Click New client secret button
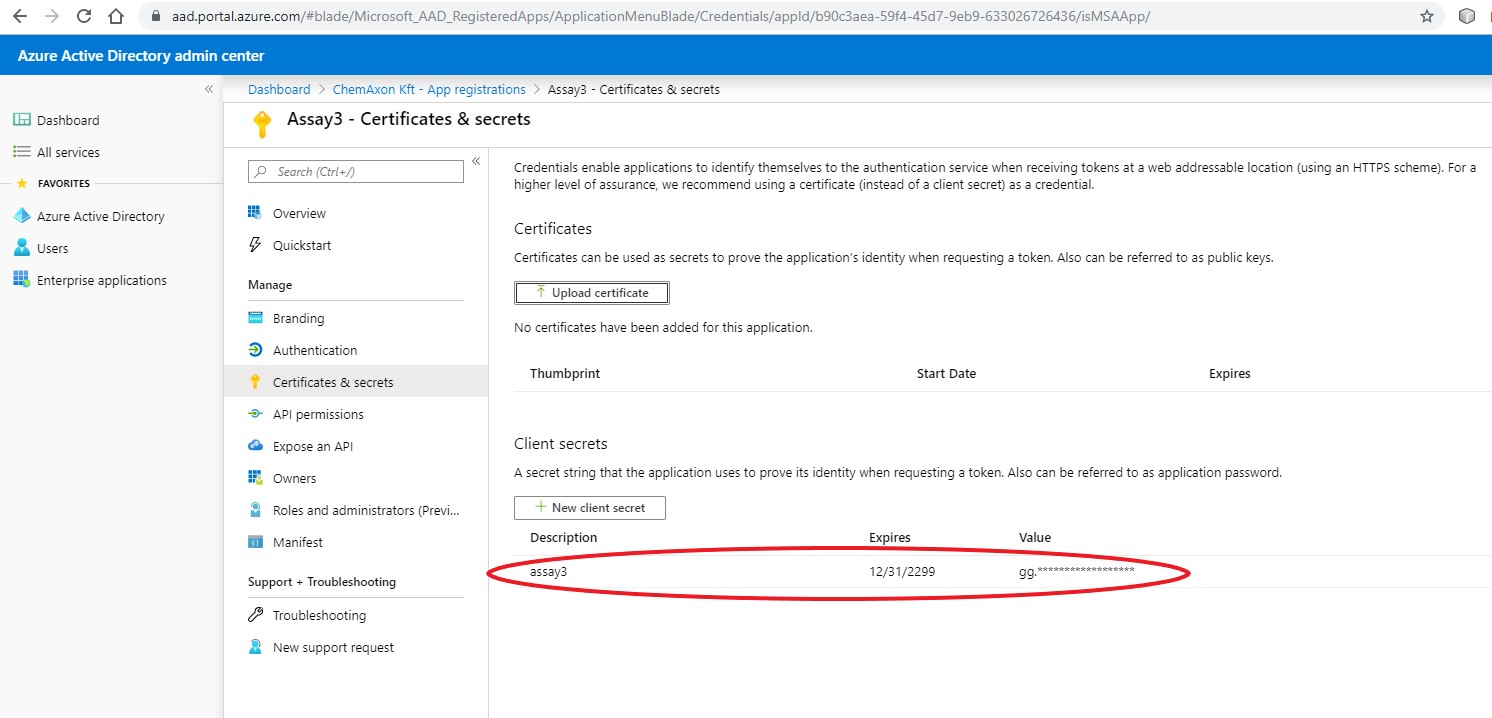The image size is (1492, 718). pos(590,508)
